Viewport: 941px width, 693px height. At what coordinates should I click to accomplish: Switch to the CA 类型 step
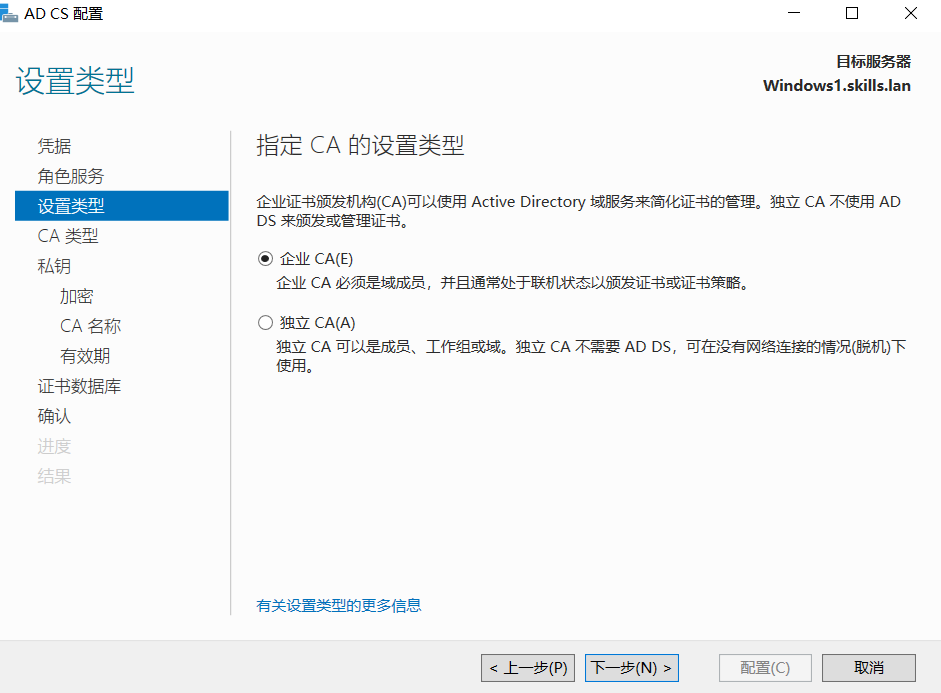pos(68,236)
